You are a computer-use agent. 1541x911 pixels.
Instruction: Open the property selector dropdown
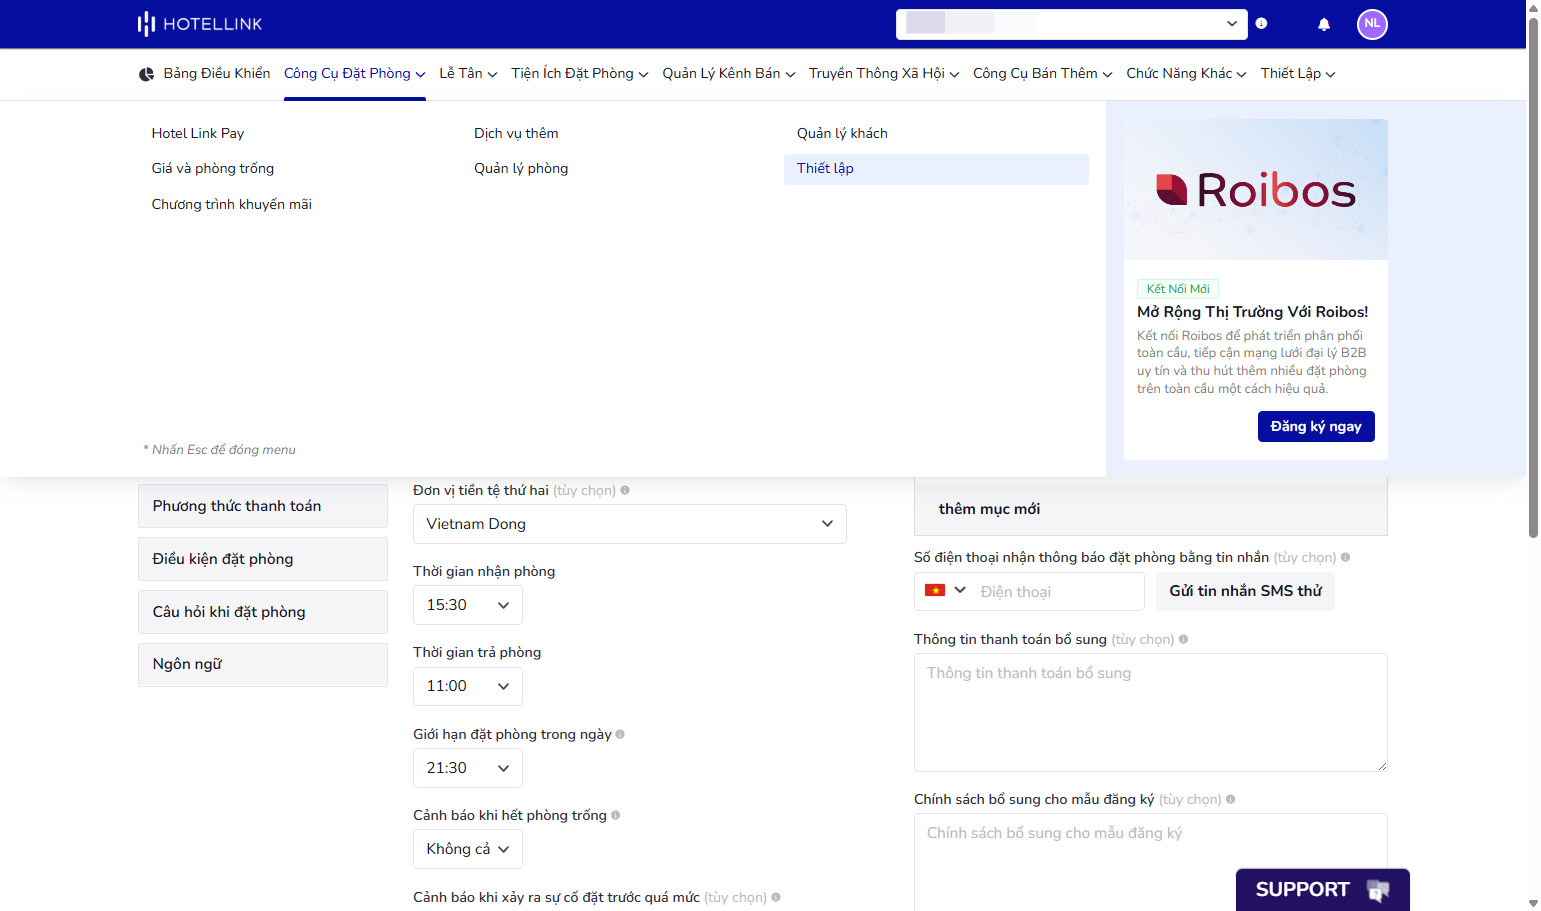[x=1072, y=24]
